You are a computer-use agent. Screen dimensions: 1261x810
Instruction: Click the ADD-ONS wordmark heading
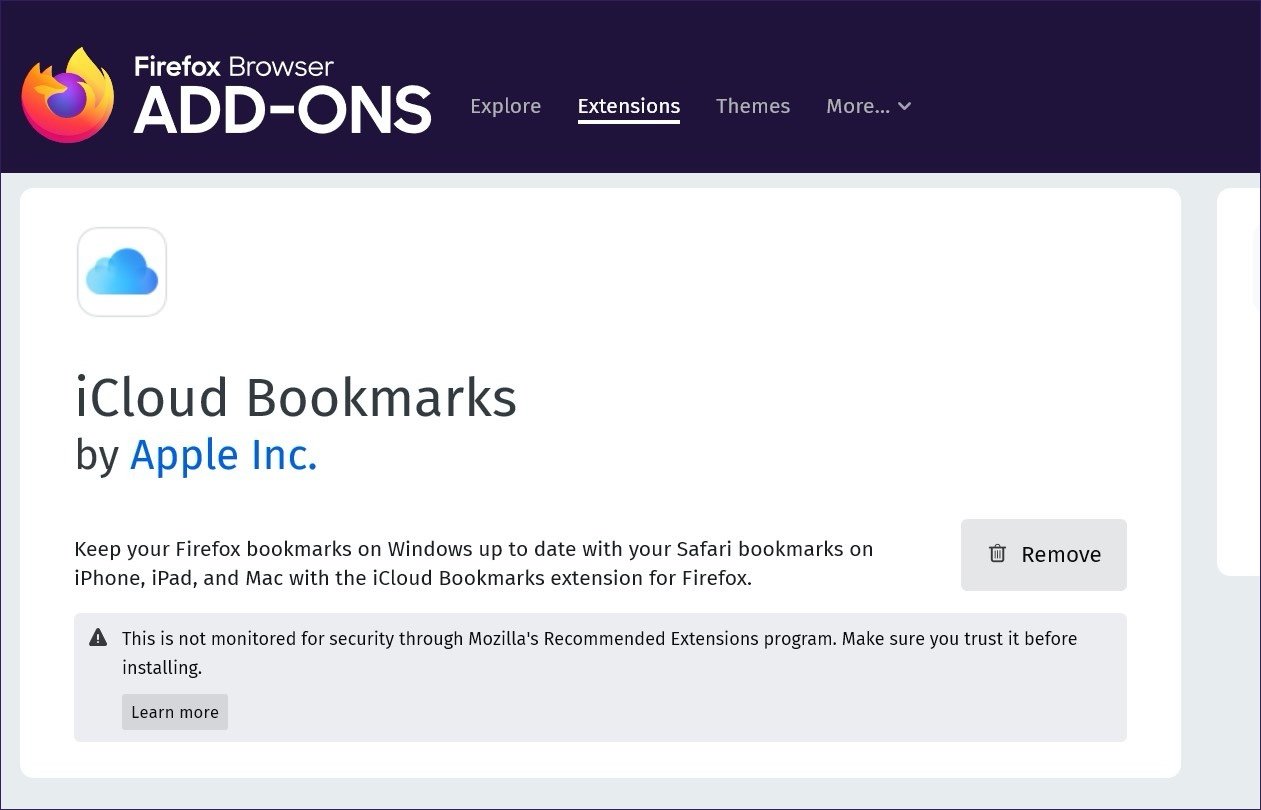pos(282,110)
